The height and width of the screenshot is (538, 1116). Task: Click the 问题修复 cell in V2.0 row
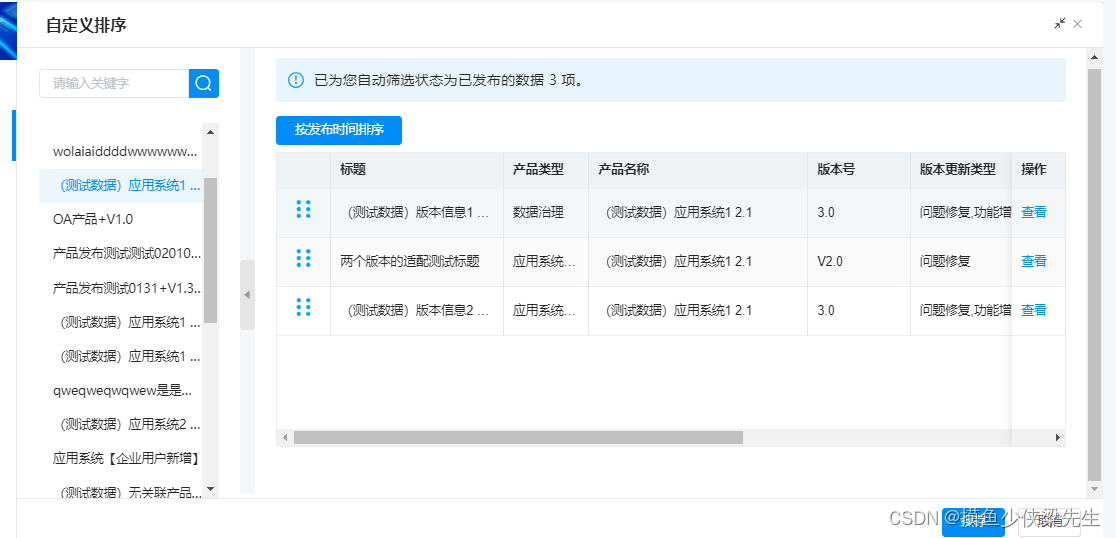tap(961, 261)
